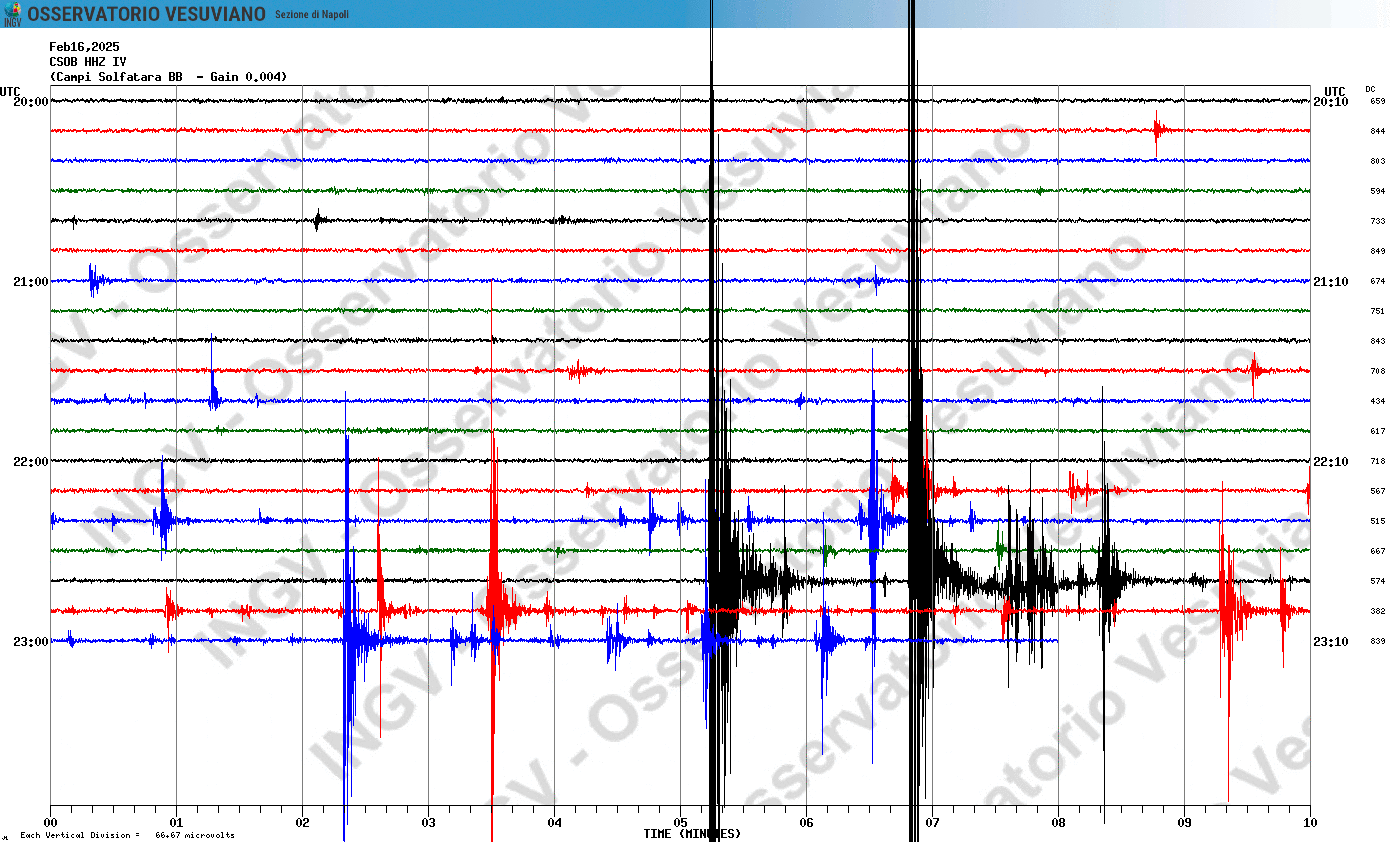Screen dimensions: 1390x849
Task: Click the 20:10 end time label
Action: pos(1330,101)
